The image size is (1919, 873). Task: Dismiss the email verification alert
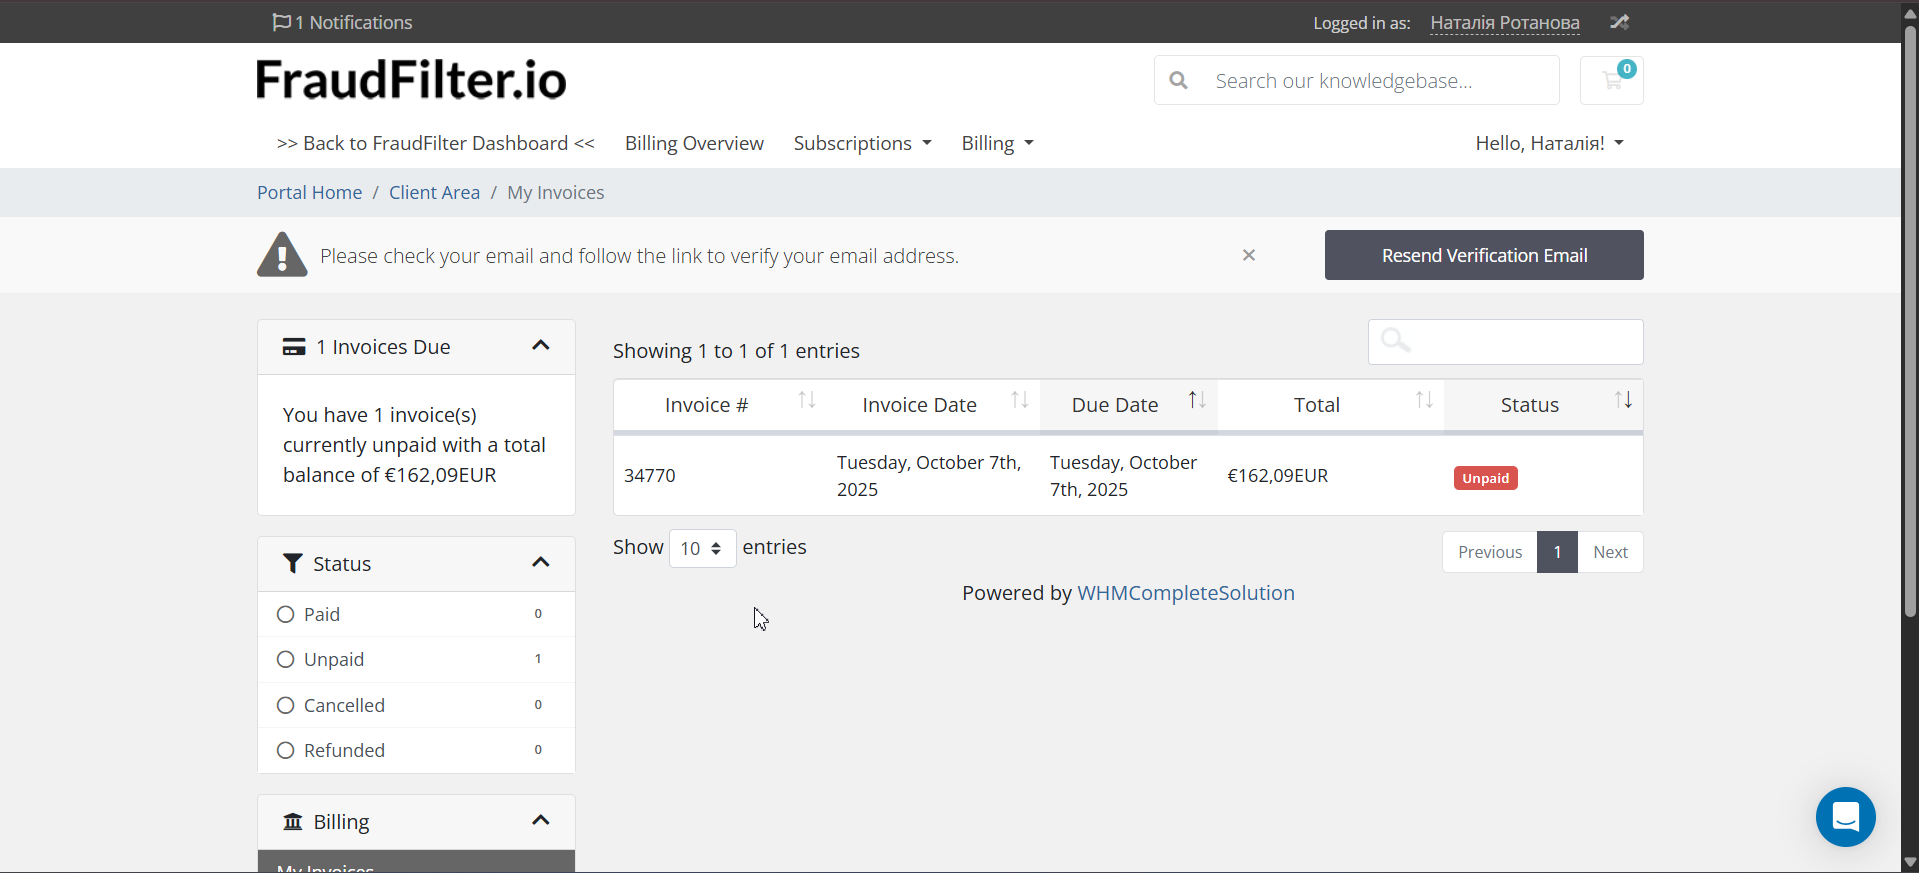click(1248, 255)
